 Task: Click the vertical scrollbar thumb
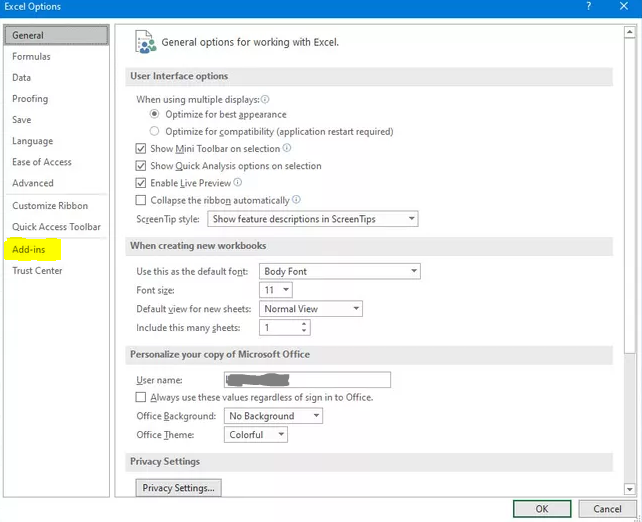pyautogui.click(x=629, y=196)
